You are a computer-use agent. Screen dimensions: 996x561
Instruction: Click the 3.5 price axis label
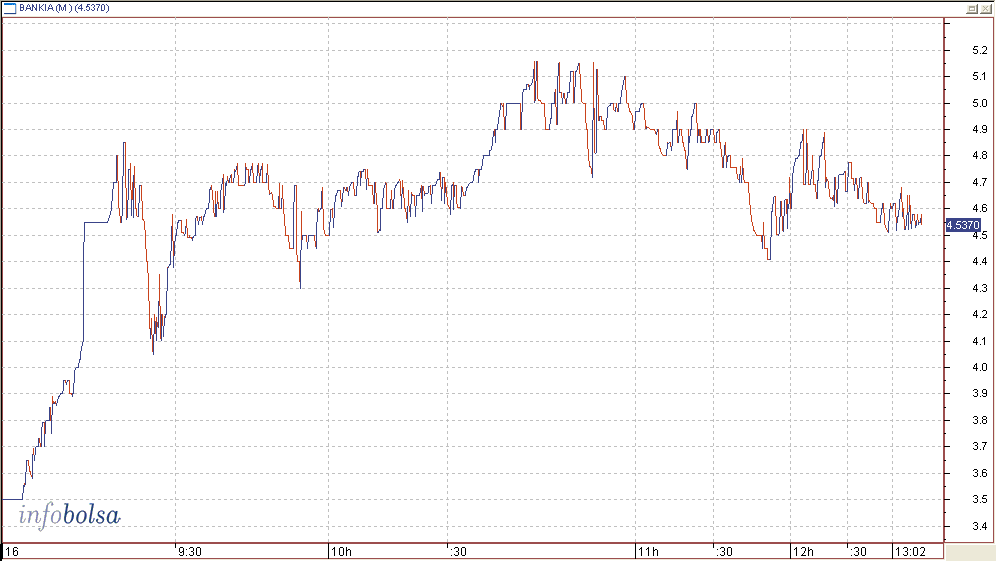pos(979,499)
